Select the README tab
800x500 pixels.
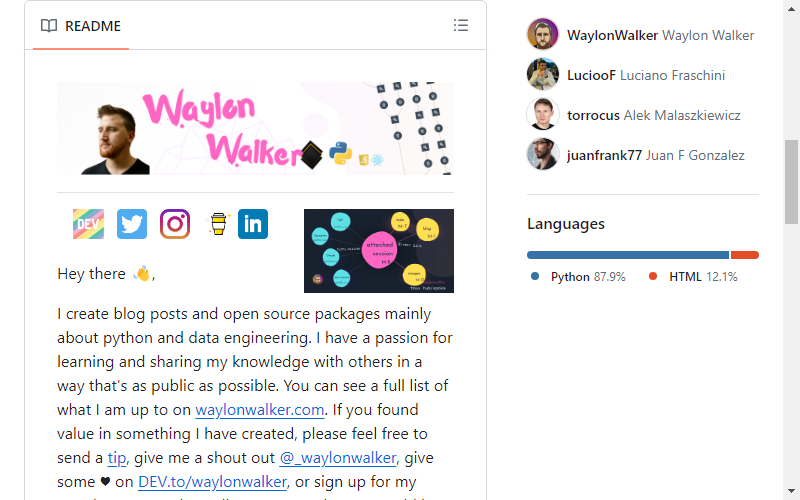(x=81, y=26)
